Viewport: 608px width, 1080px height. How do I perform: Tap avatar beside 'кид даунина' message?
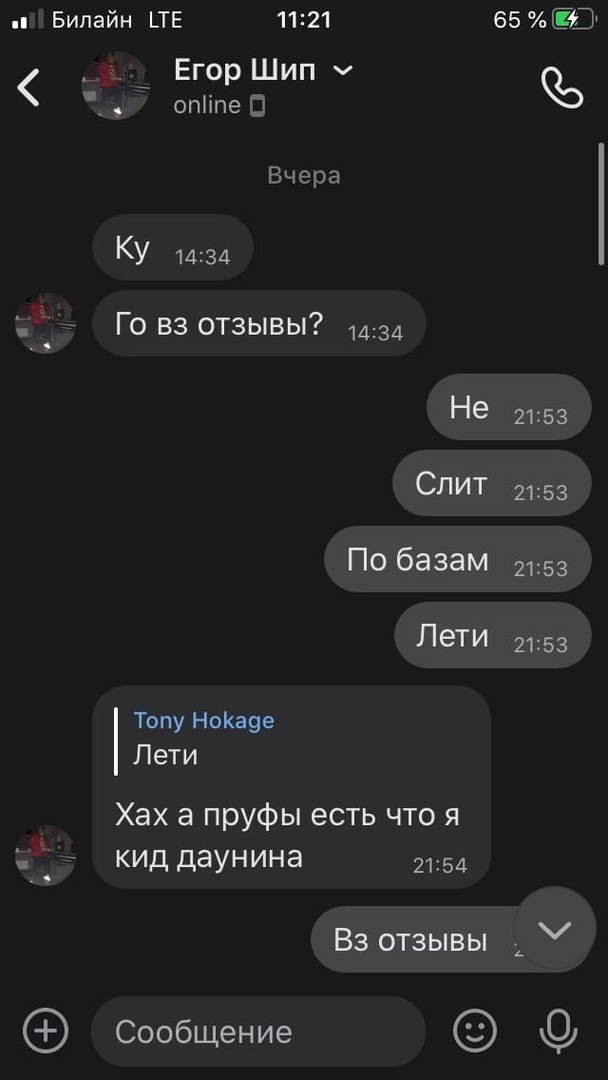[x=45, y=855]
